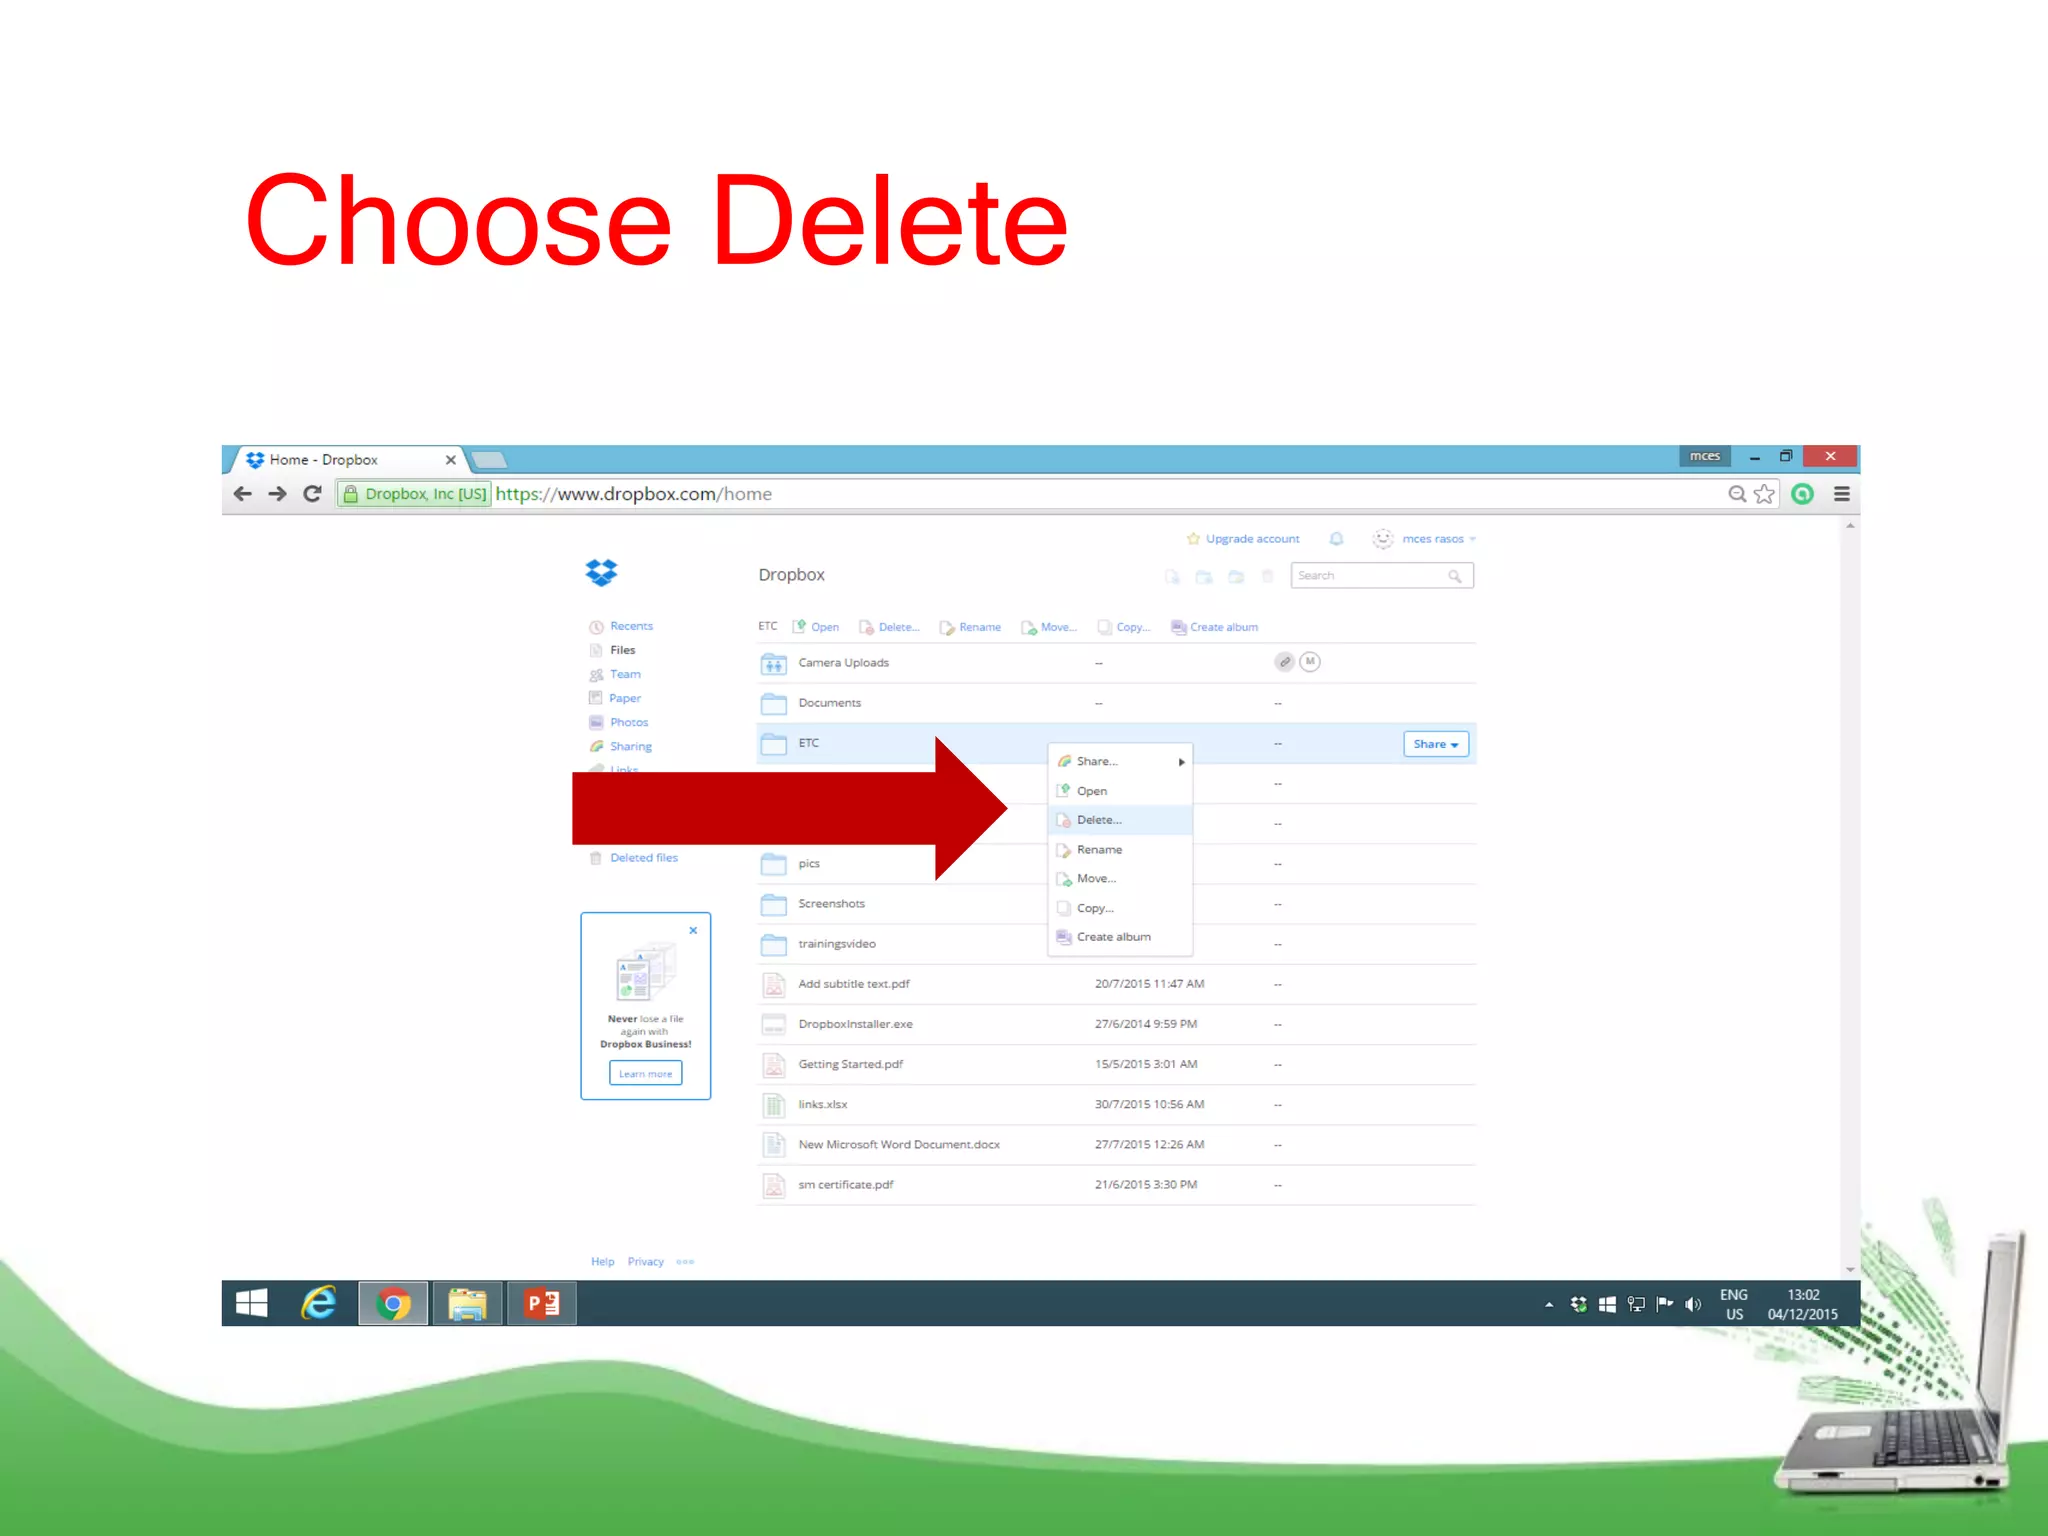The width and height of the screenshot is (2048, 1536).
Task: Click the trainingsvideo folder icon
Action: tap(774, 944)
